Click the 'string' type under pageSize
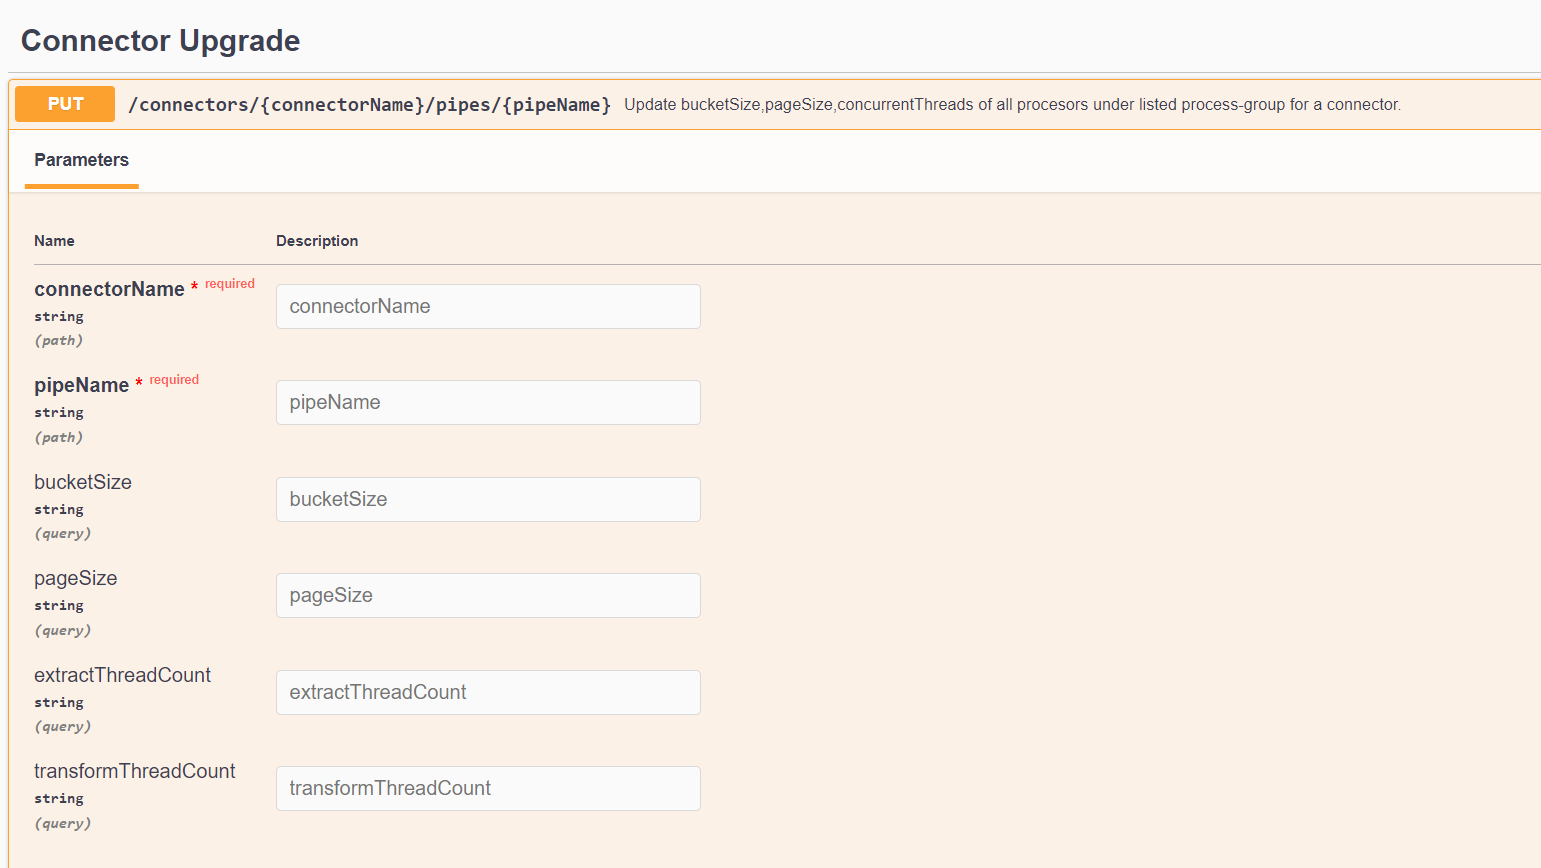 [x=59, y=606]
